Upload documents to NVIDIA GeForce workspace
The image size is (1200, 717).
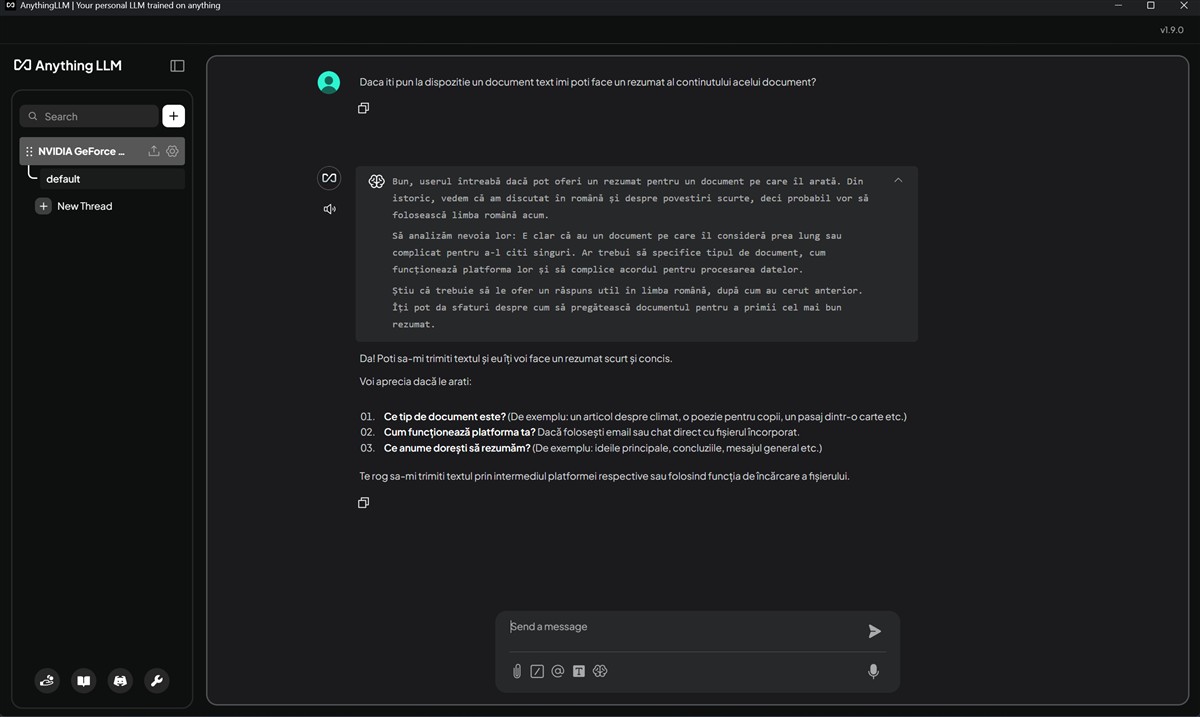tap(154, 151)
